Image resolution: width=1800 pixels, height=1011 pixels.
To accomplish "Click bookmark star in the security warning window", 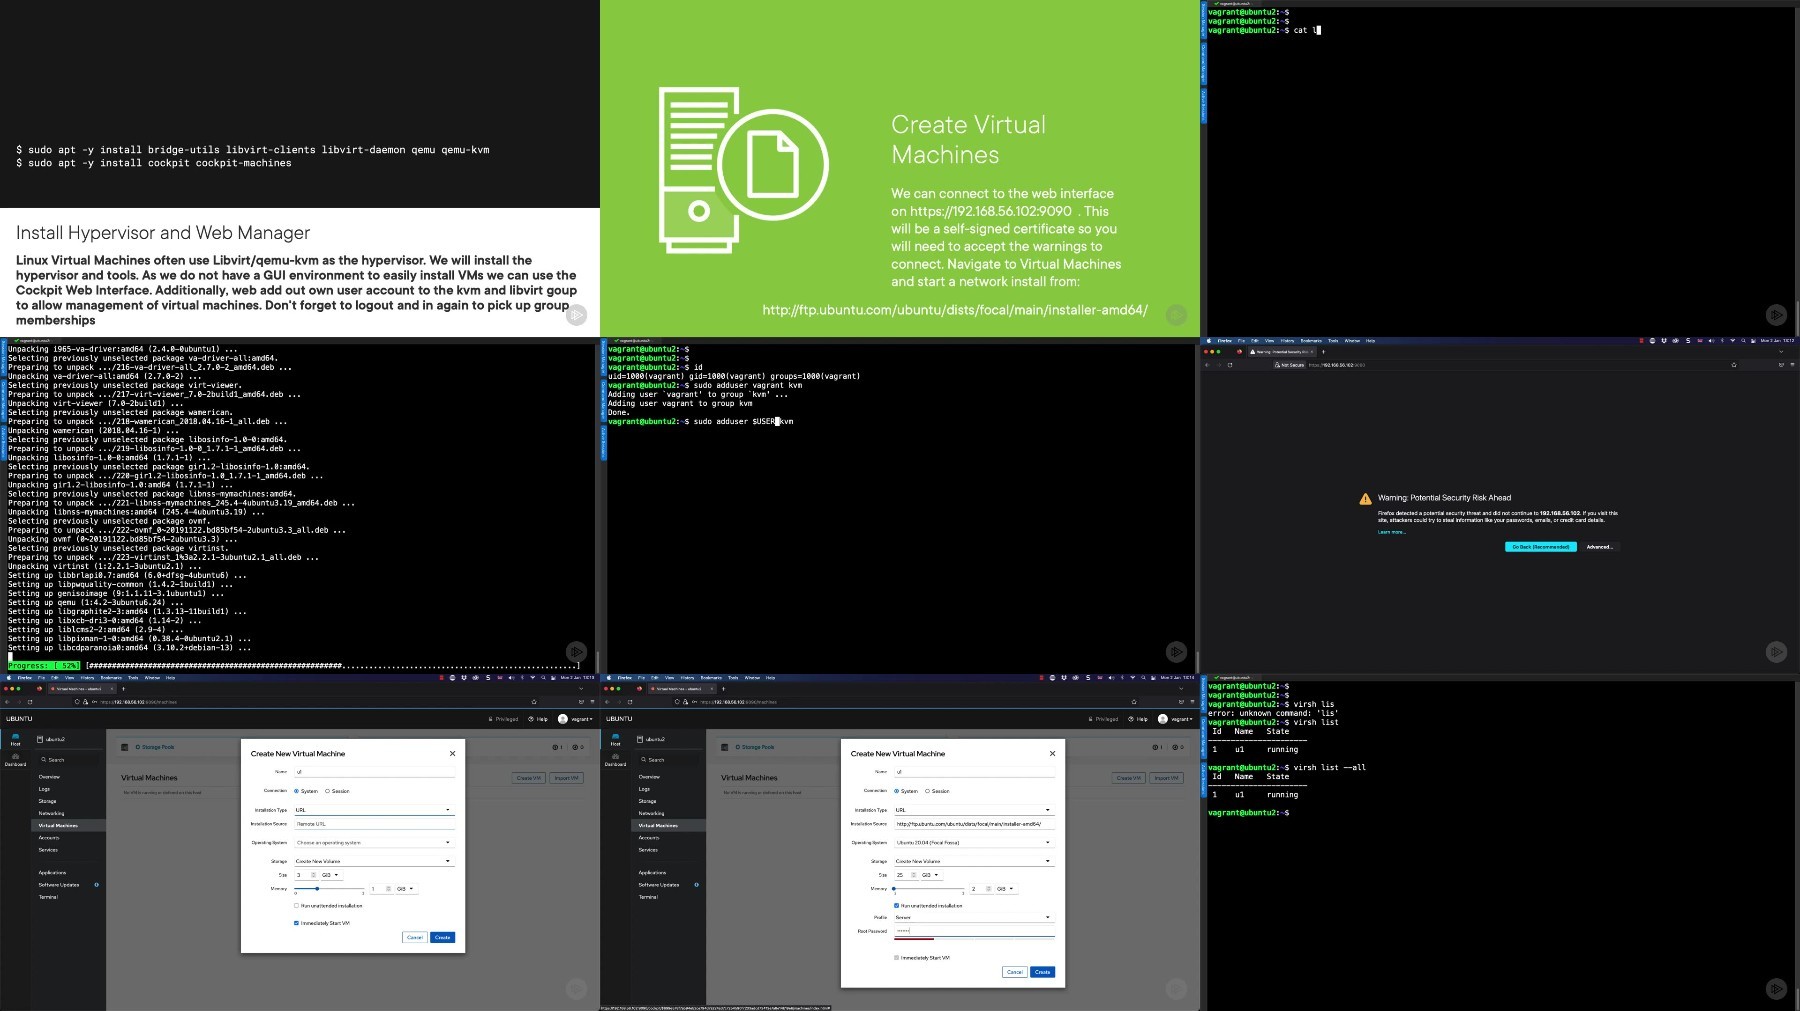I will point(1734,365).
